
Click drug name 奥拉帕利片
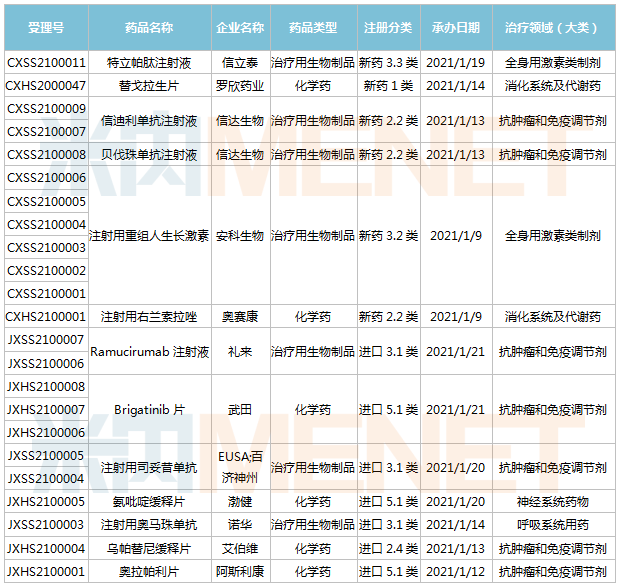[x=149, y=572]
